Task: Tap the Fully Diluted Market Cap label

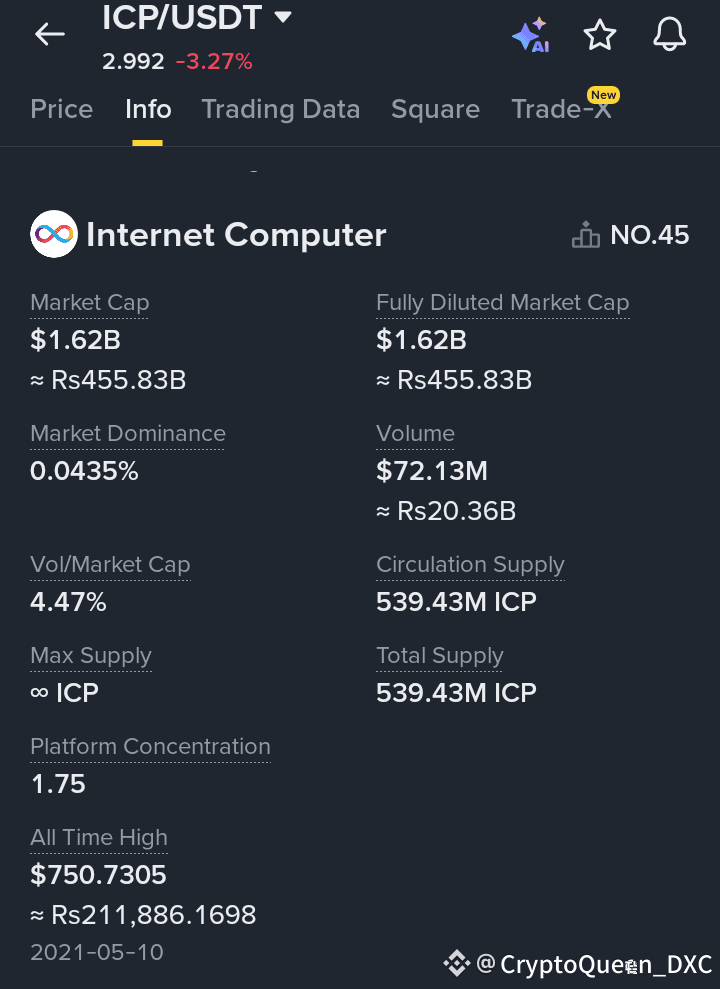Action: [x=502, y=302]
